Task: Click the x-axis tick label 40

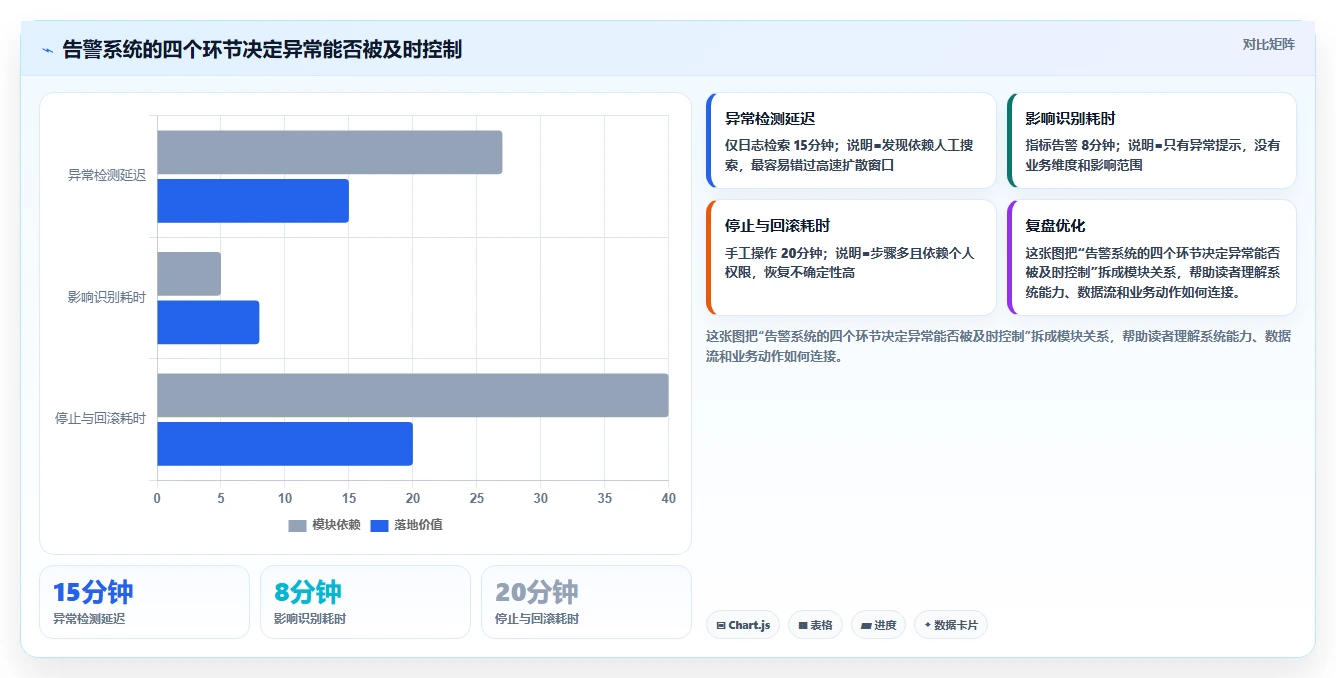Action: click(669, 498)
